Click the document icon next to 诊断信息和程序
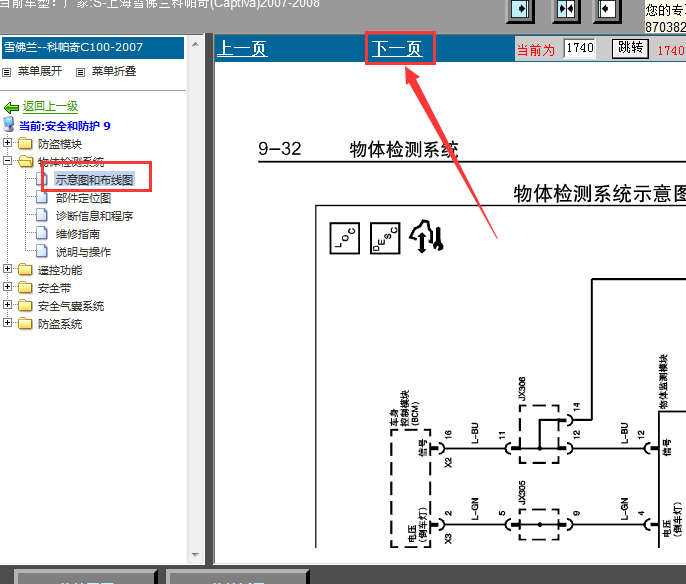This screenshot has height=584, width=686. pos(42,215)
